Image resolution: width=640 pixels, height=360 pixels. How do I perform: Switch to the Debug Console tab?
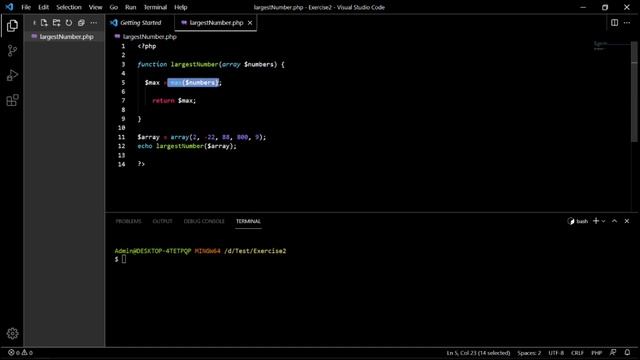point(204,221)
